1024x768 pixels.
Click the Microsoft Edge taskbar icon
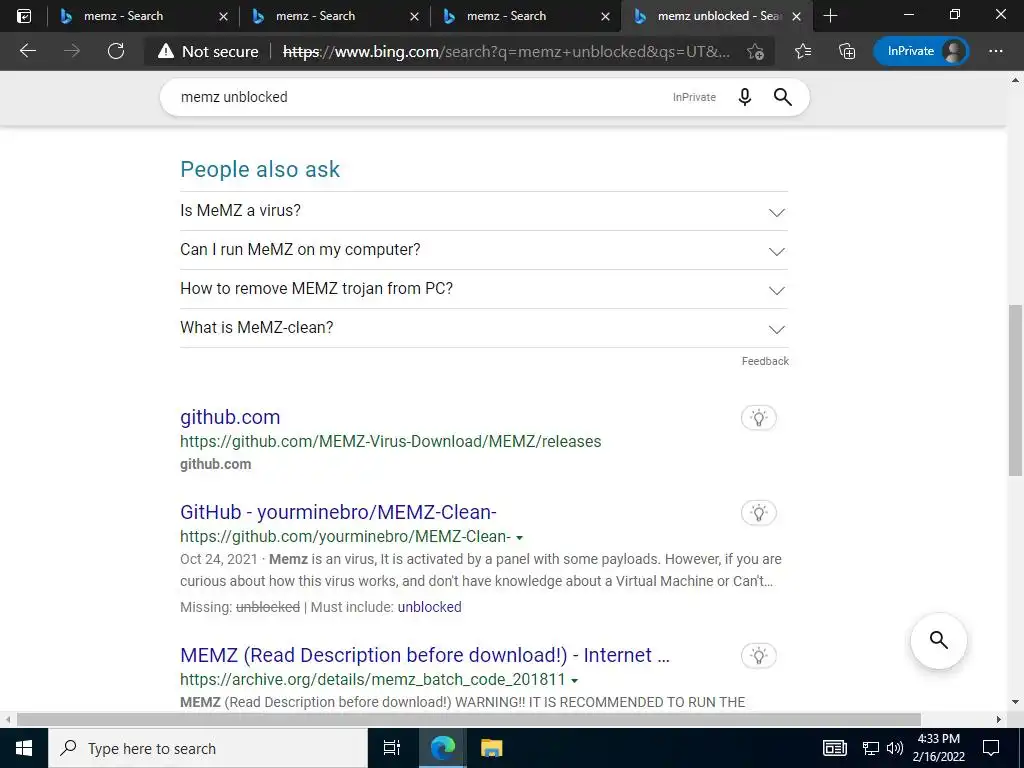442,748
